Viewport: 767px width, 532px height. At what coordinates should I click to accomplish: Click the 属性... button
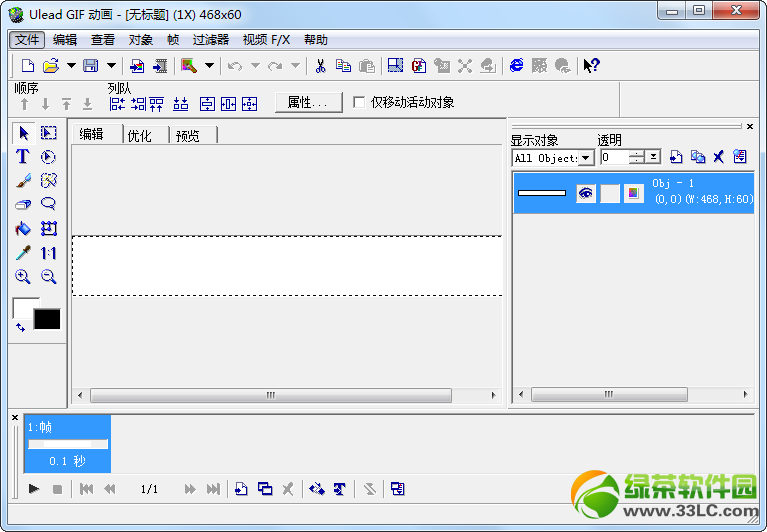tap(308, 102)
